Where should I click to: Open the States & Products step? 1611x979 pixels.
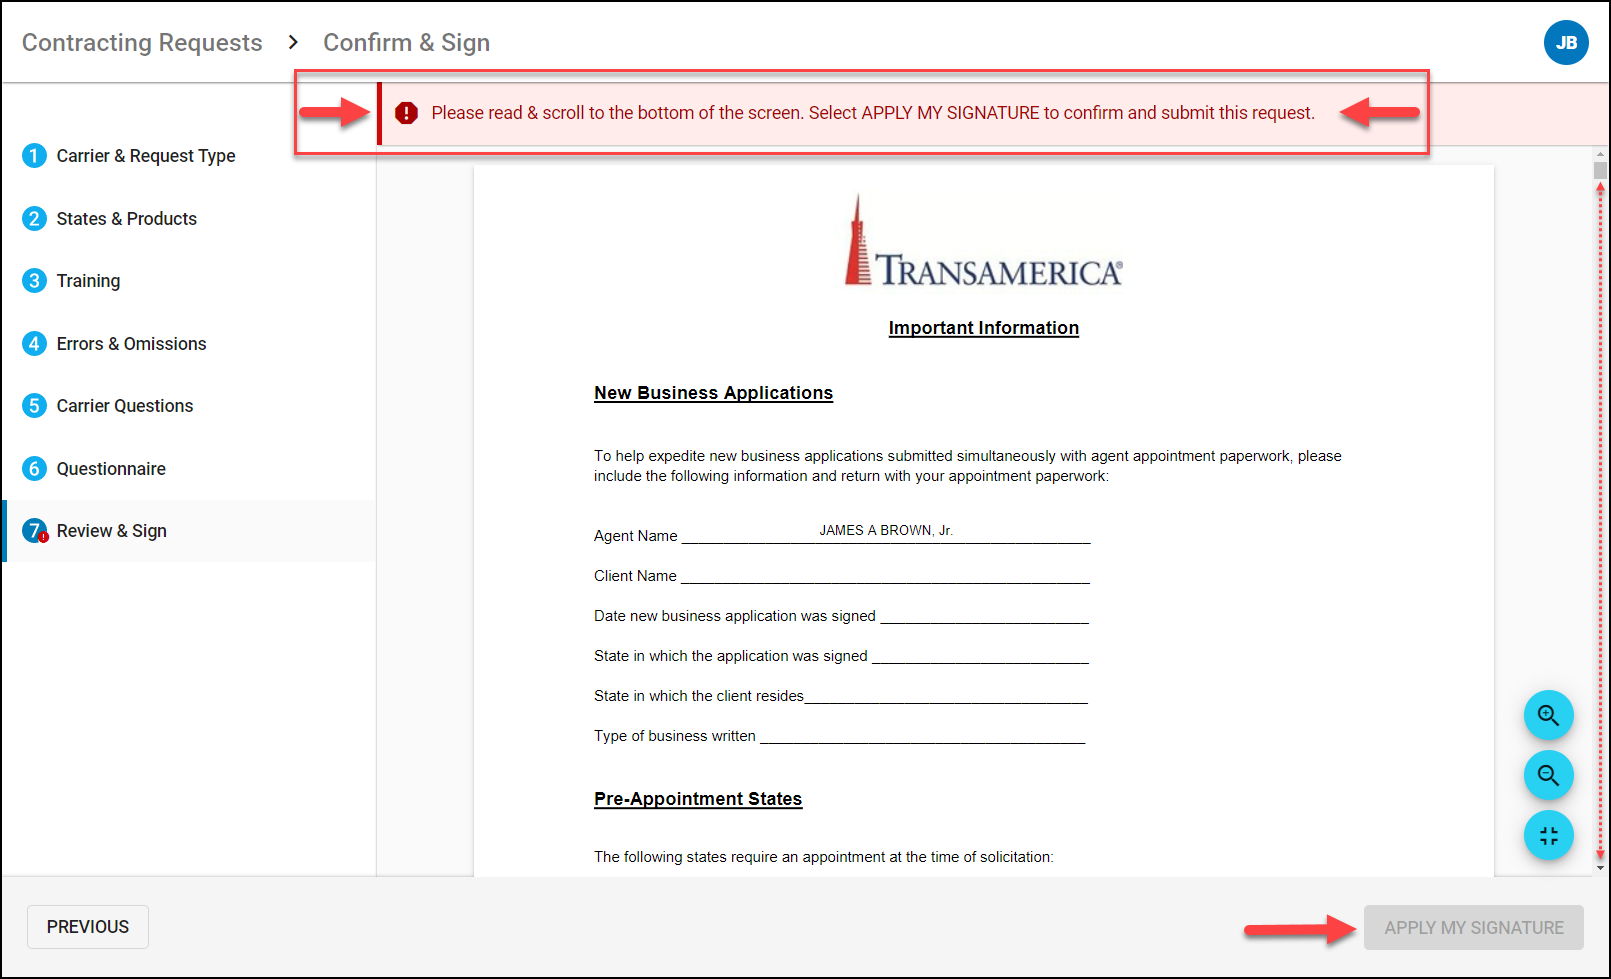click(x=126, y=219)
